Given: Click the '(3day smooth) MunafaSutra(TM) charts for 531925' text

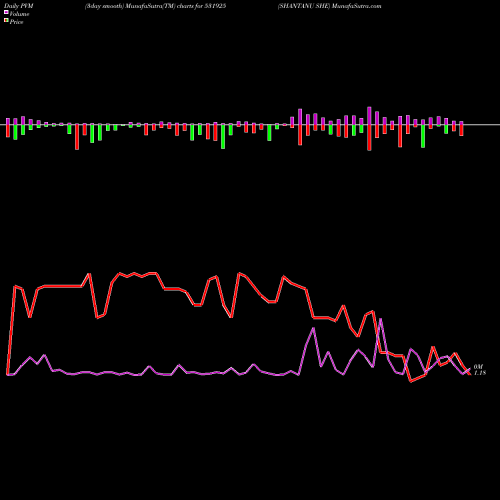Looking at the screenshot, I should tap(155, 6).
